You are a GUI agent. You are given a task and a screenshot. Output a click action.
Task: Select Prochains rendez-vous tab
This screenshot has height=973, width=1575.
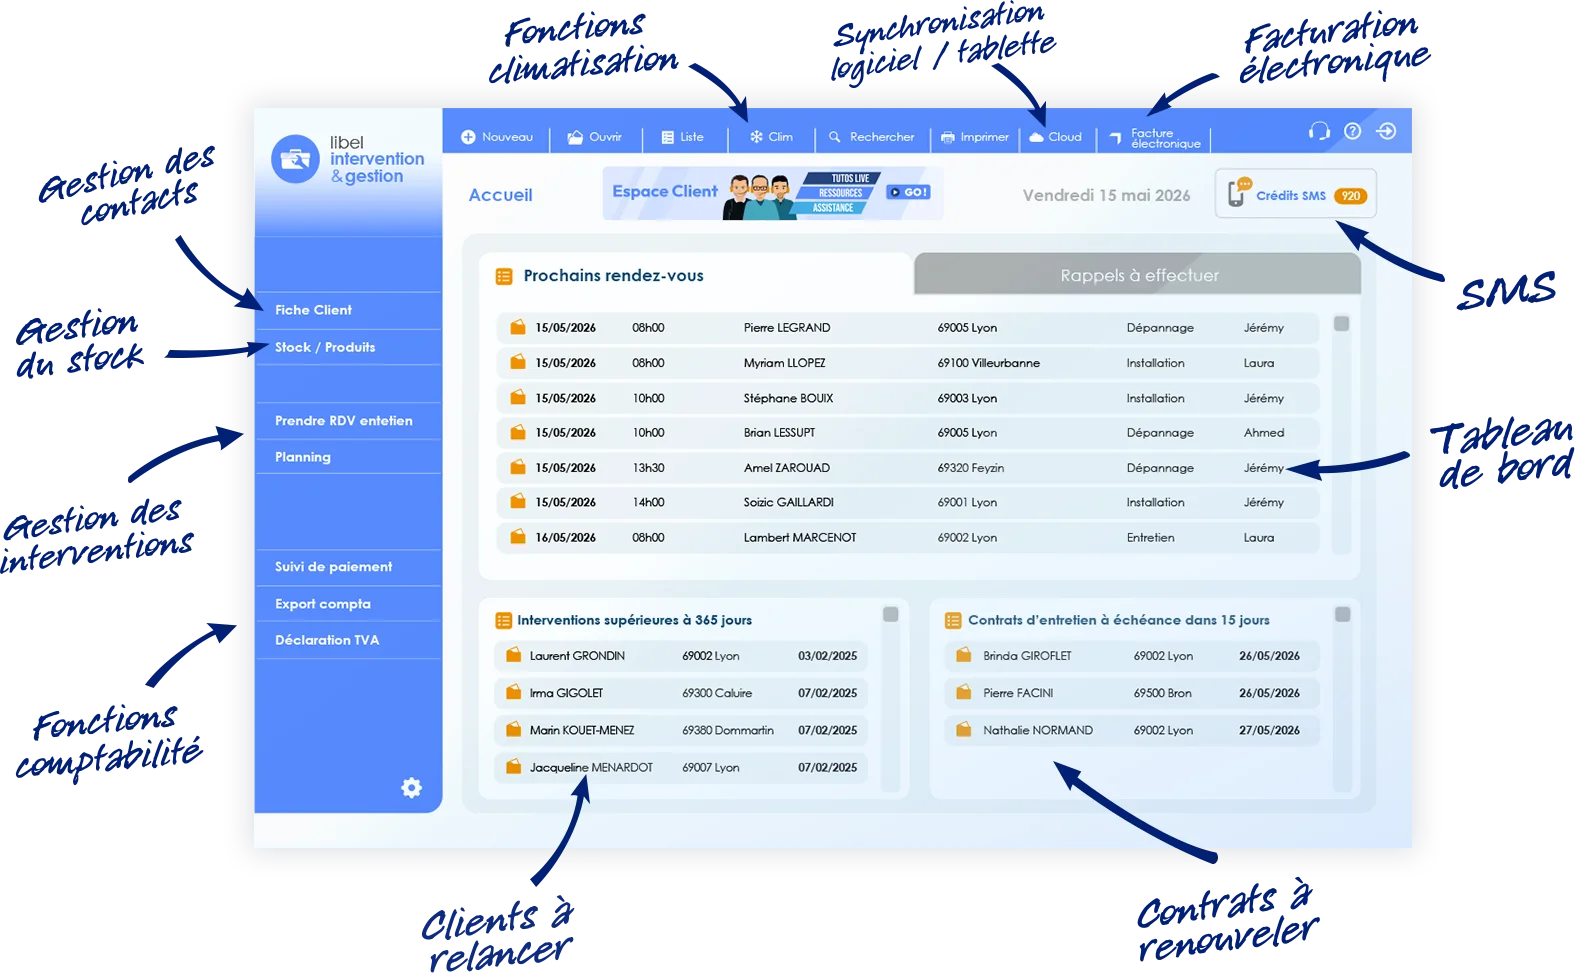[x=613, y=275]
